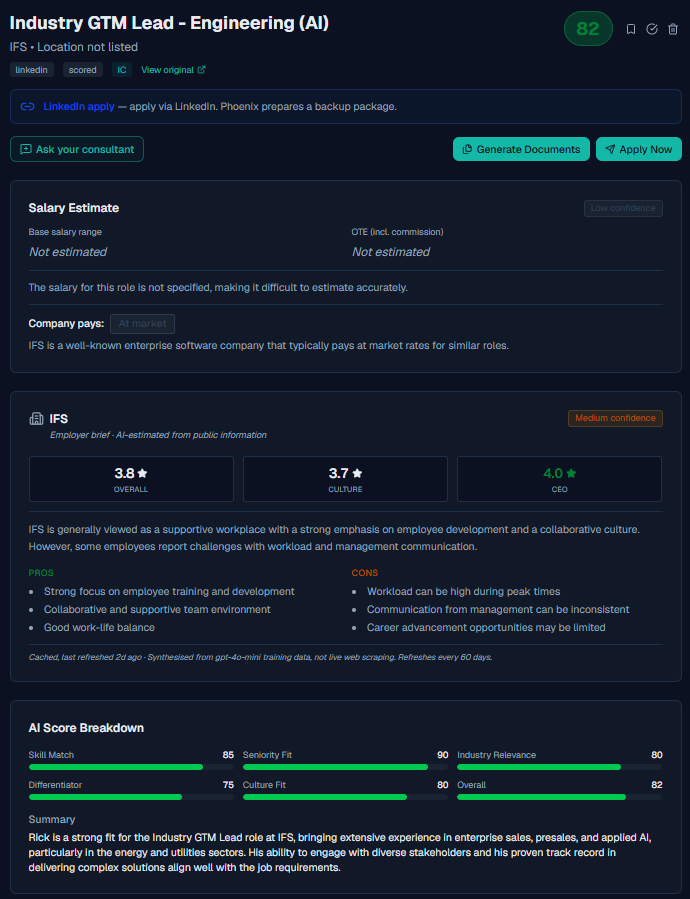Click 'Good work-life balance' pro item
This screenshot has height=899, width=690.
[99, 627]
